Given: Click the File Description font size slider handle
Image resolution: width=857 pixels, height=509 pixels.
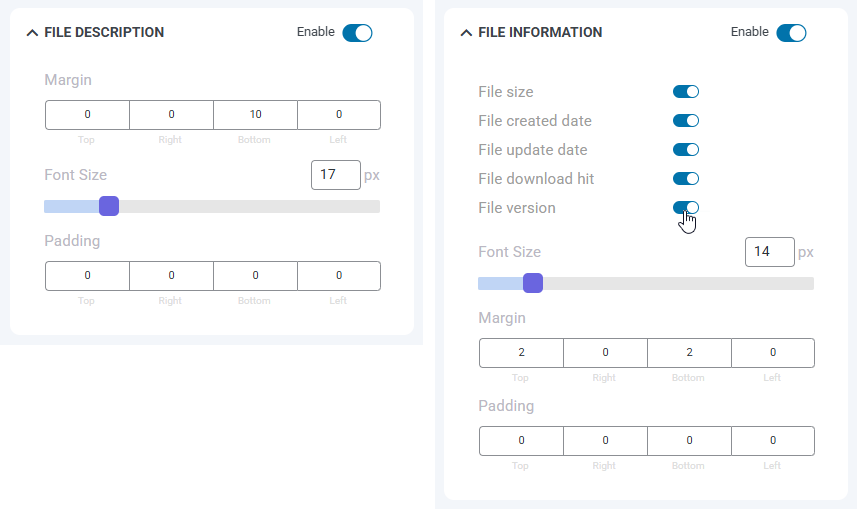Looking at the screenshot, I should (x=109, y=206).
